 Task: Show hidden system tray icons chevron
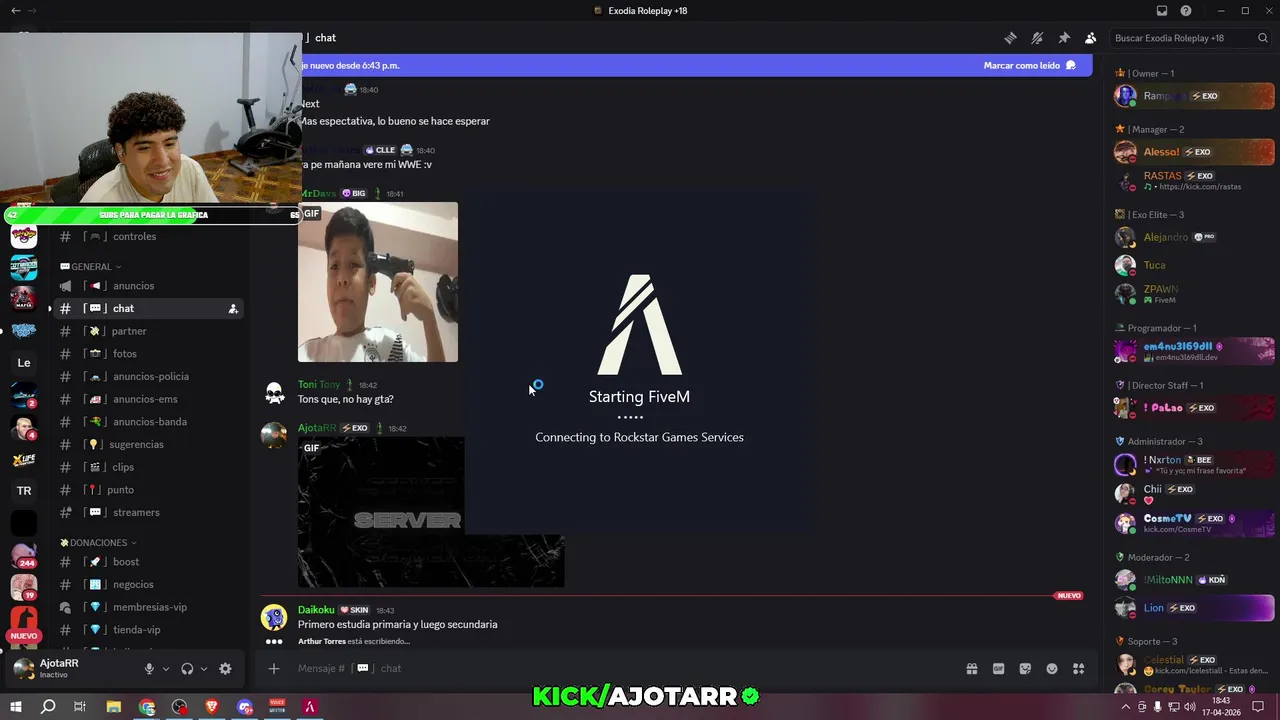1126,707
